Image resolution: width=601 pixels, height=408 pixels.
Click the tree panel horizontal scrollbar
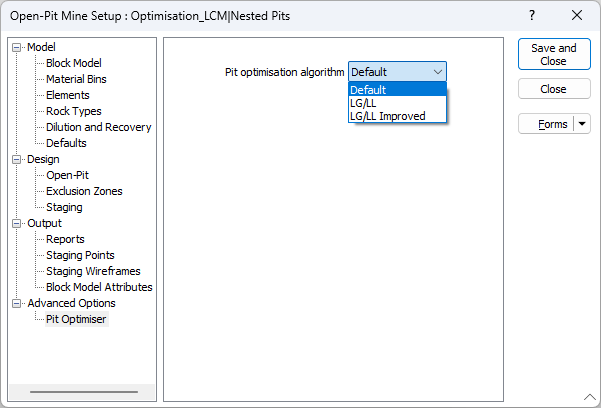82,392
